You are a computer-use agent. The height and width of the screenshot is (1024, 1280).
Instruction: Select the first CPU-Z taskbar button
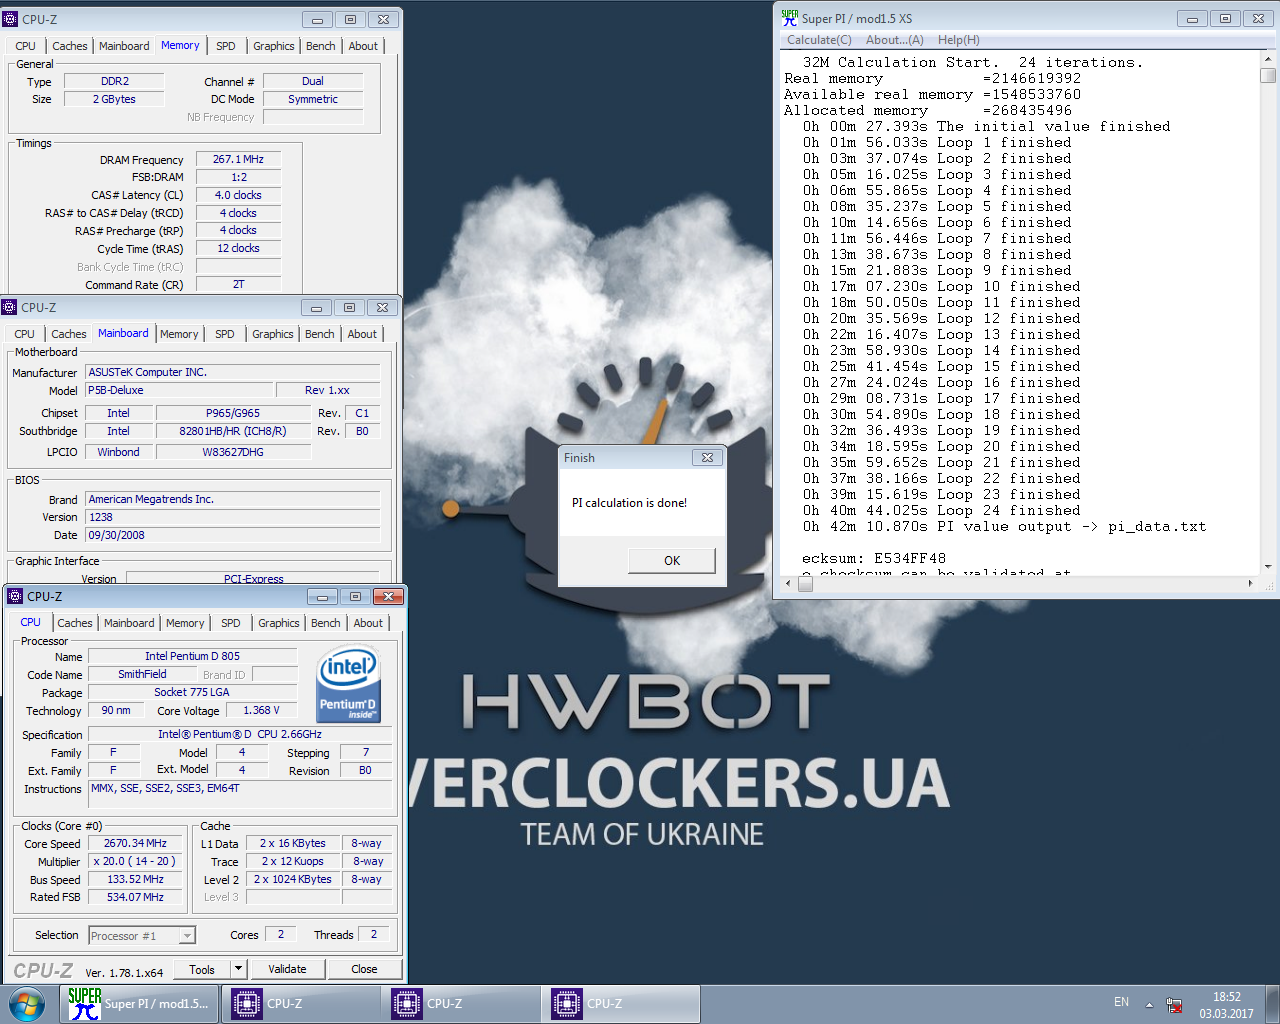pos(300,1004)
